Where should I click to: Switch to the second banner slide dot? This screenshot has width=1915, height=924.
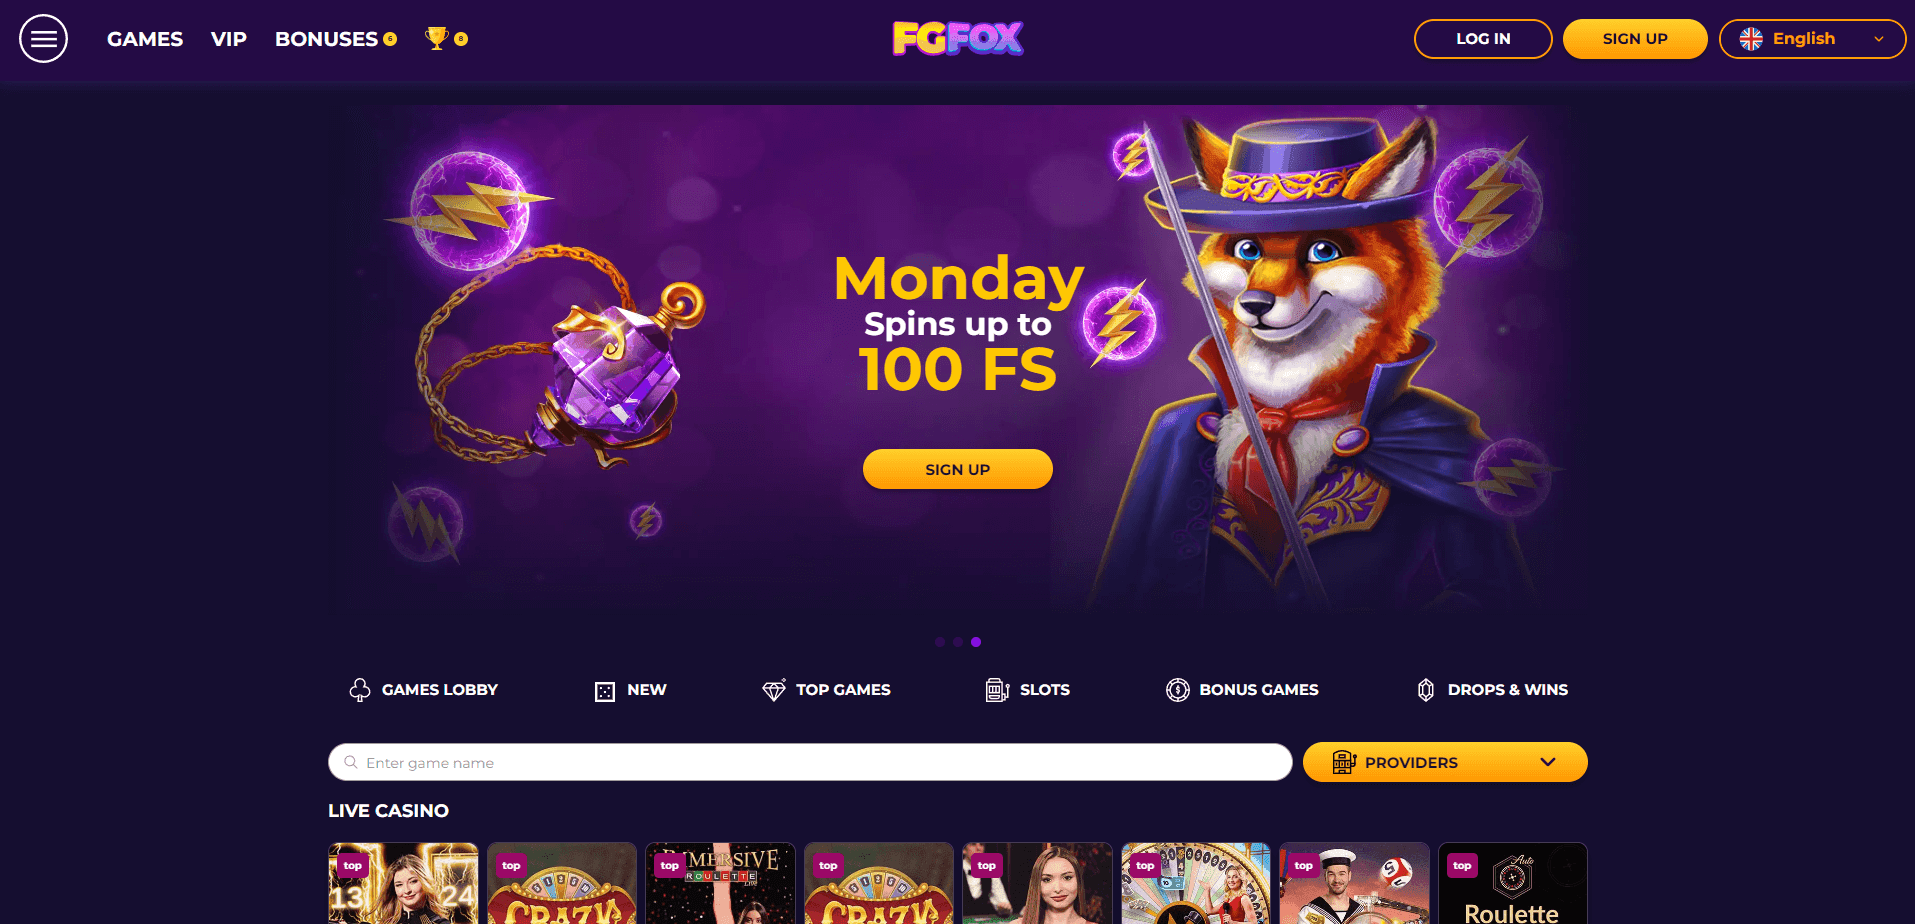pos(958,642)
